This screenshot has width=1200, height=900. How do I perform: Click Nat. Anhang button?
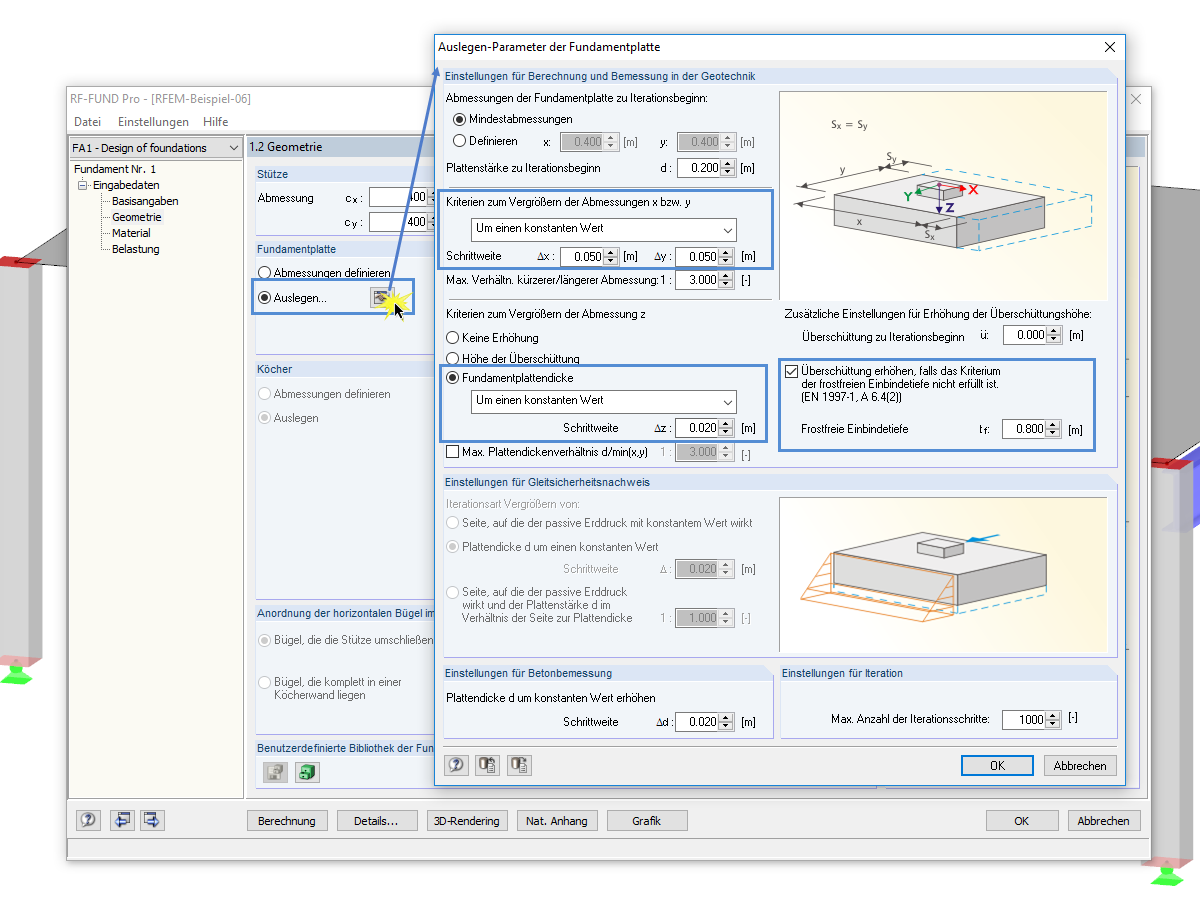pos(557,821)
